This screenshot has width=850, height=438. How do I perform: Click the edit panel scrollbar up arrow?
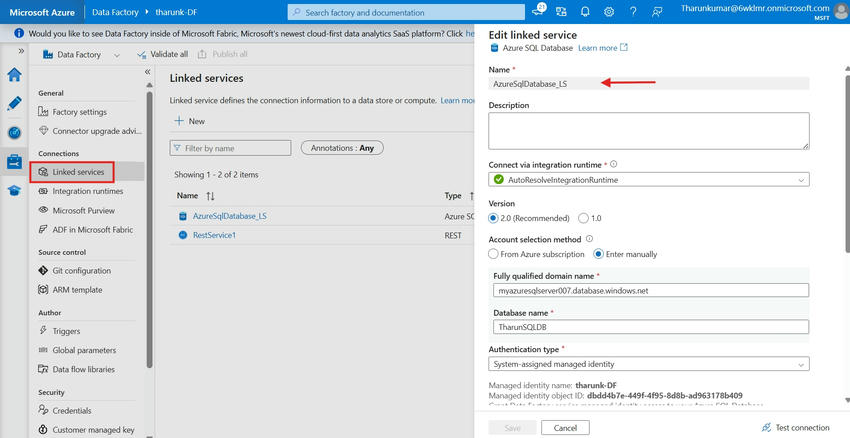coord(846,69)
